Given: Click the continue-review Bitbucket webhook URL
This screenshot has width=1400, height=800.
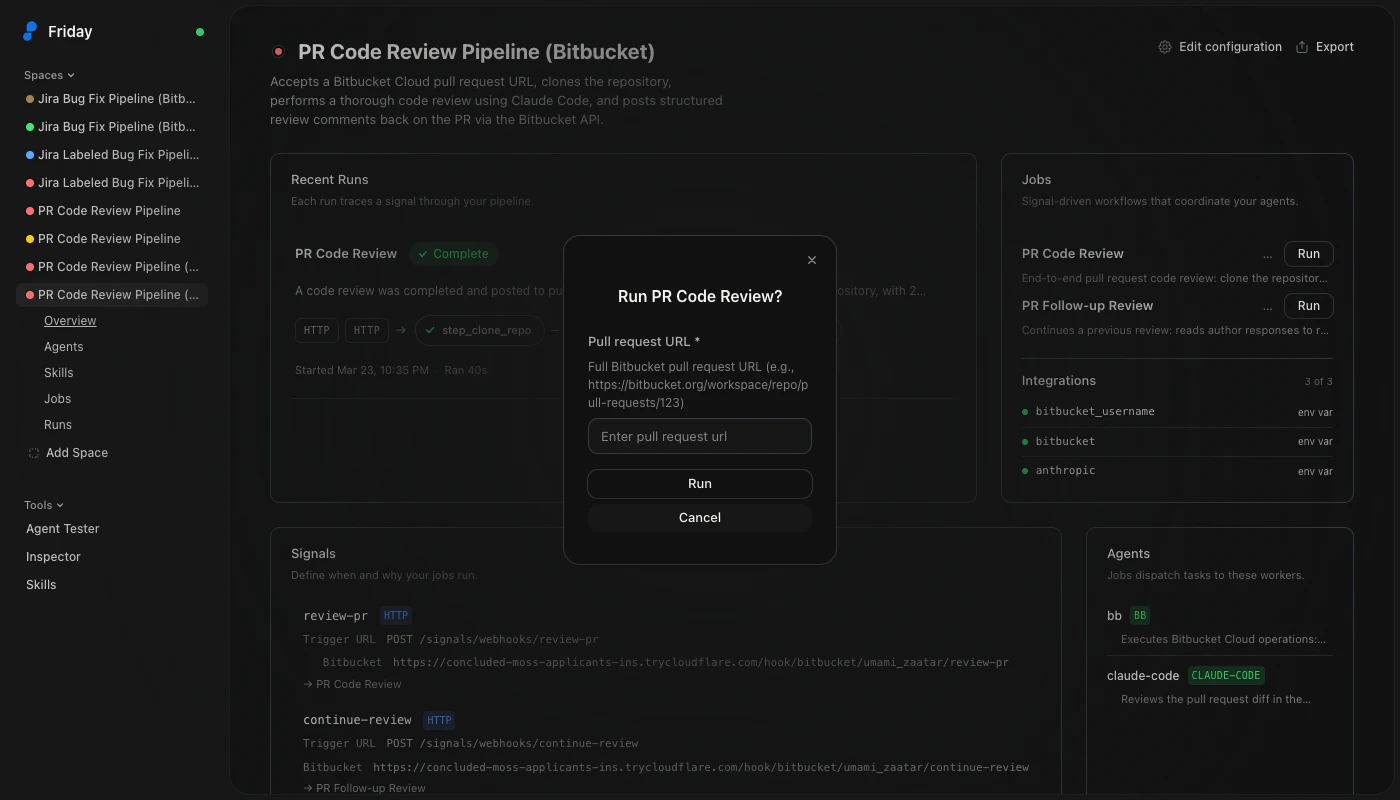Looking at the screenshot, I should tap(701, 767).
